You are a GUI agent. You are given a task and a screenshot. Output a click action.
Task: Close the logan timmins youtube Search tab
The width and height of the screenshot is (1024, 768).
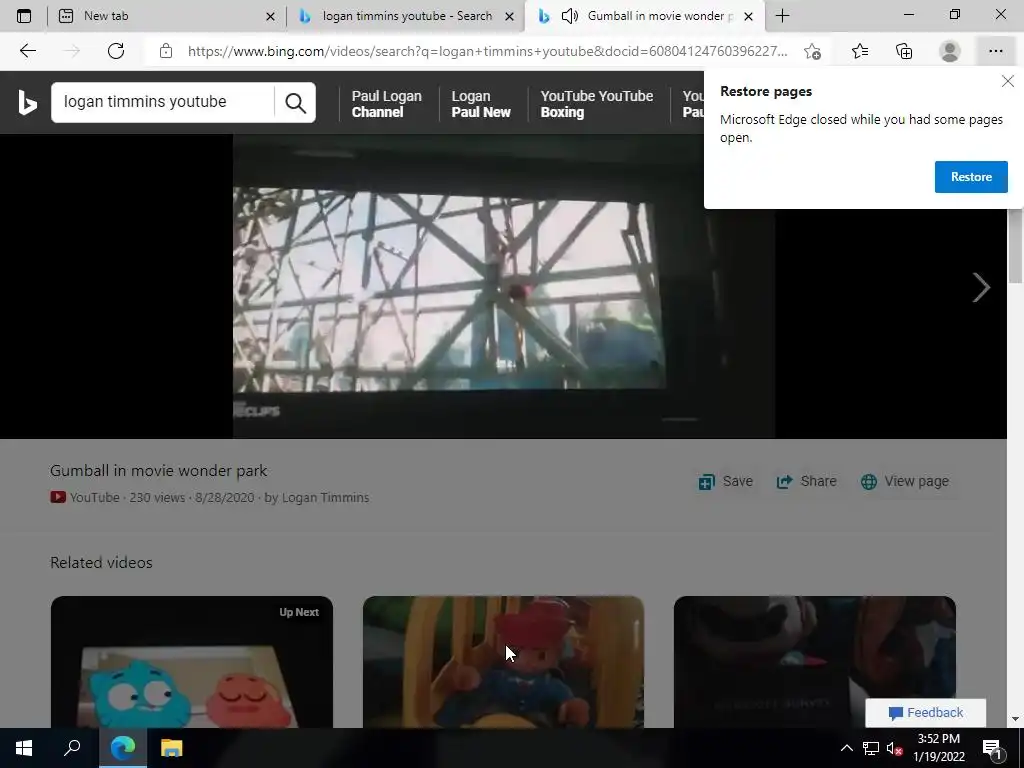click(x=509, y=16)
